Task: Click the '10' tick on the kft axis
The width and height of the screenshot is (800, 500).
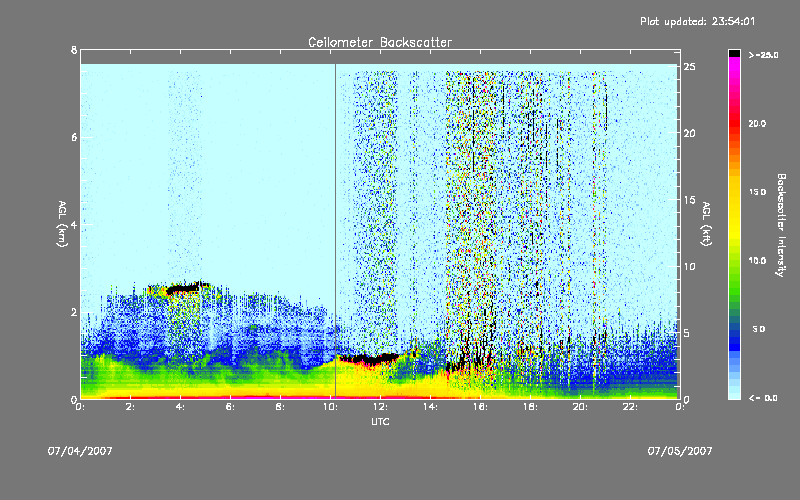Action: point(690,266)
